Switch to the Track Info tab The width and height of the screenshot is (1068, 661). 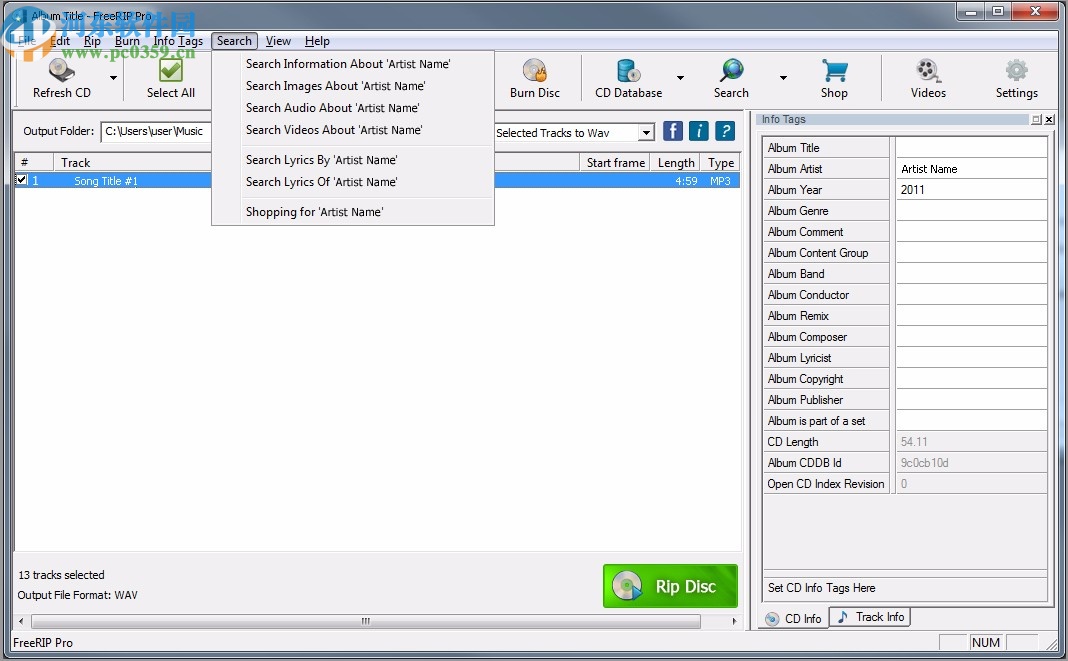point(869,617)
